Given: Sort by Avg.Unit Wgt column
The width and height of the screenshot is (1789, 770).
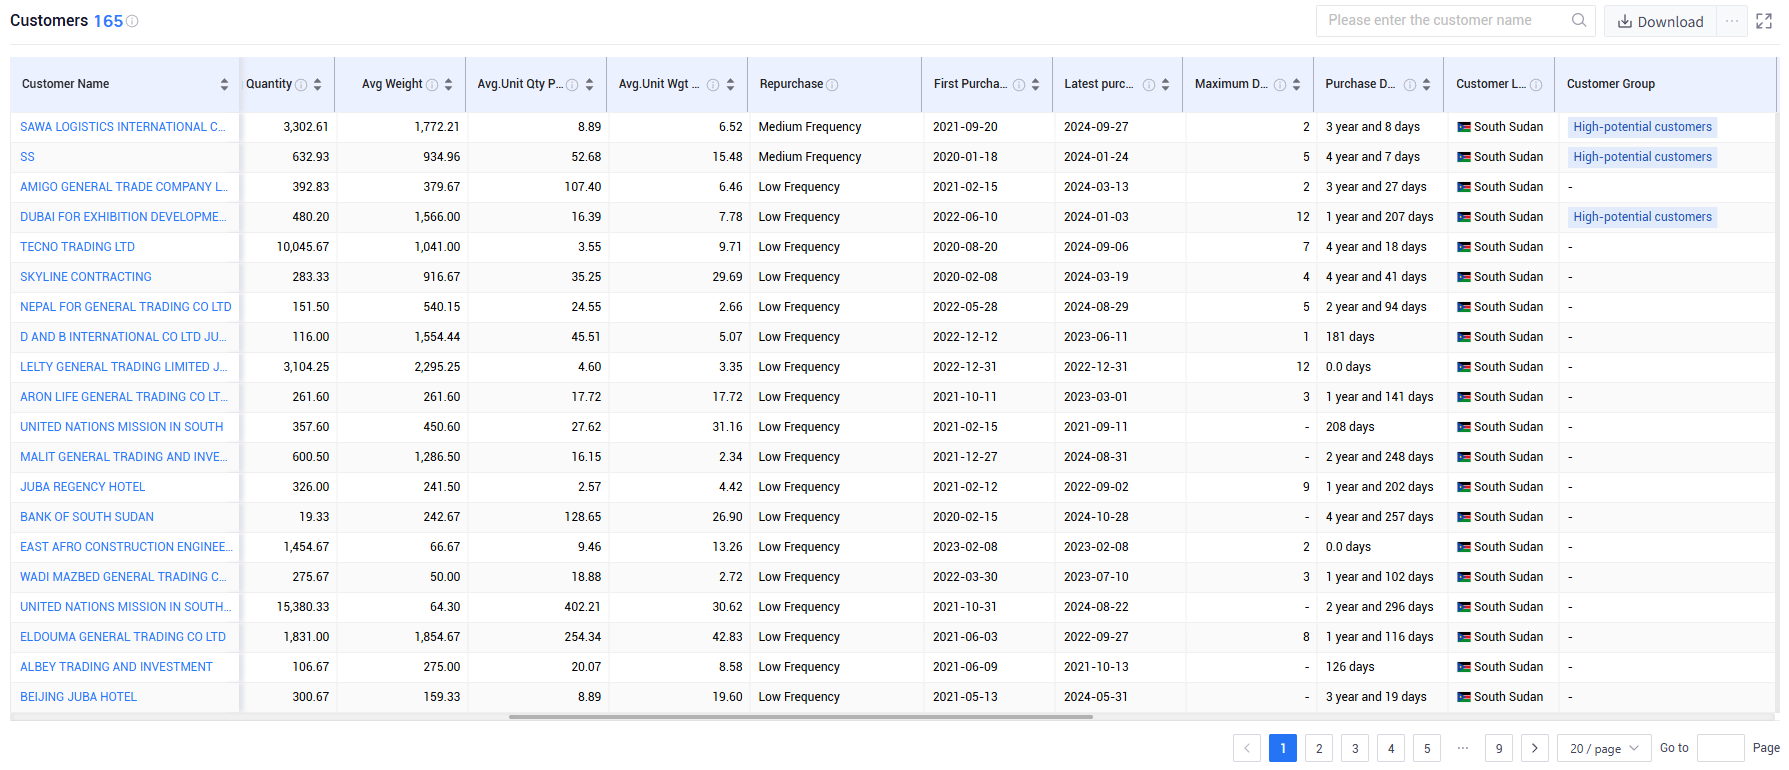Looking at the screenshot, I should pyautogui.click(x=730, y=84).
